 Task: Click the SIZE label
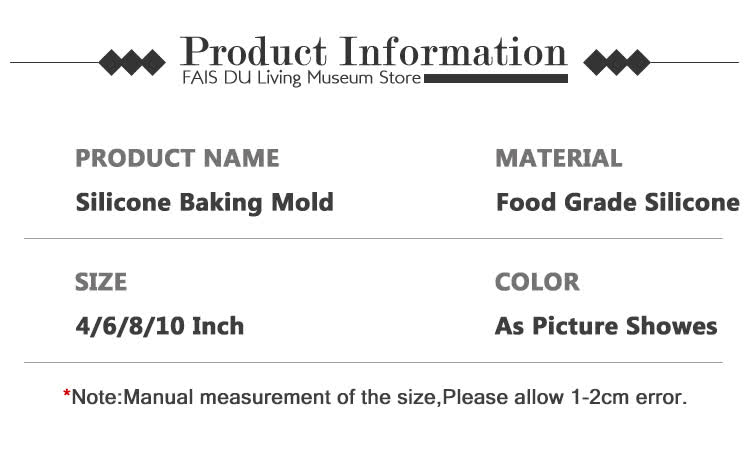101,282
